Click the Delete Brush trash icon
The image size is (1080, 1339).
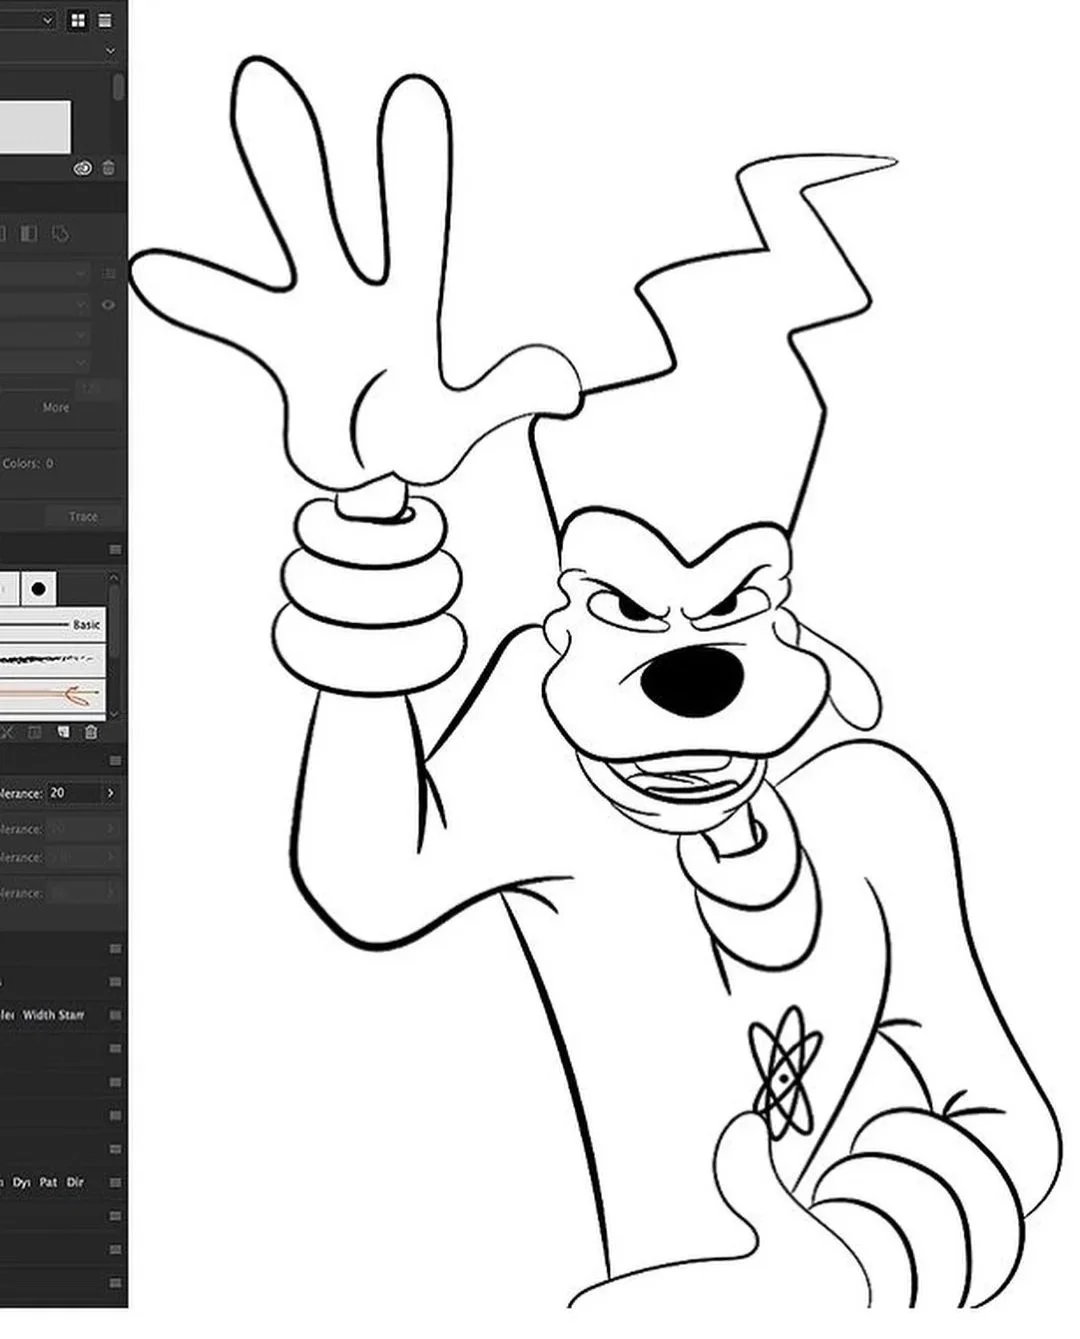coord(91,733)
